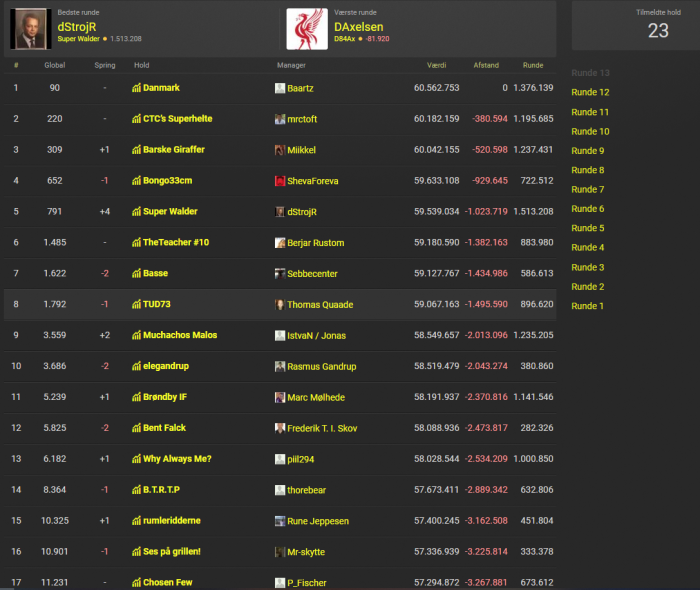
Task: Click the avatar icon of manager mrctoft
Action: pyautogui.click(x=280, y=119)
